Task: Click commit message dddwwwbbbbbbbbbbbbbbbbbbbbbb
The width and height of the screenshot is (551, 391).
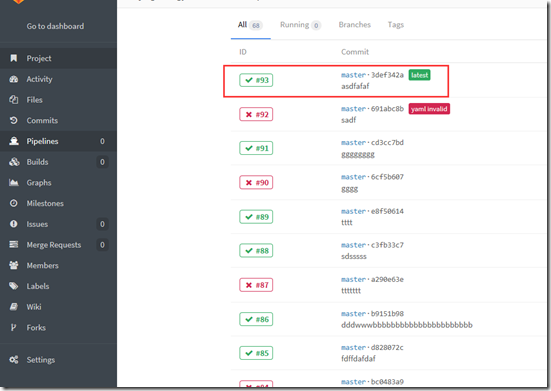Action: [x=407, y=325]
